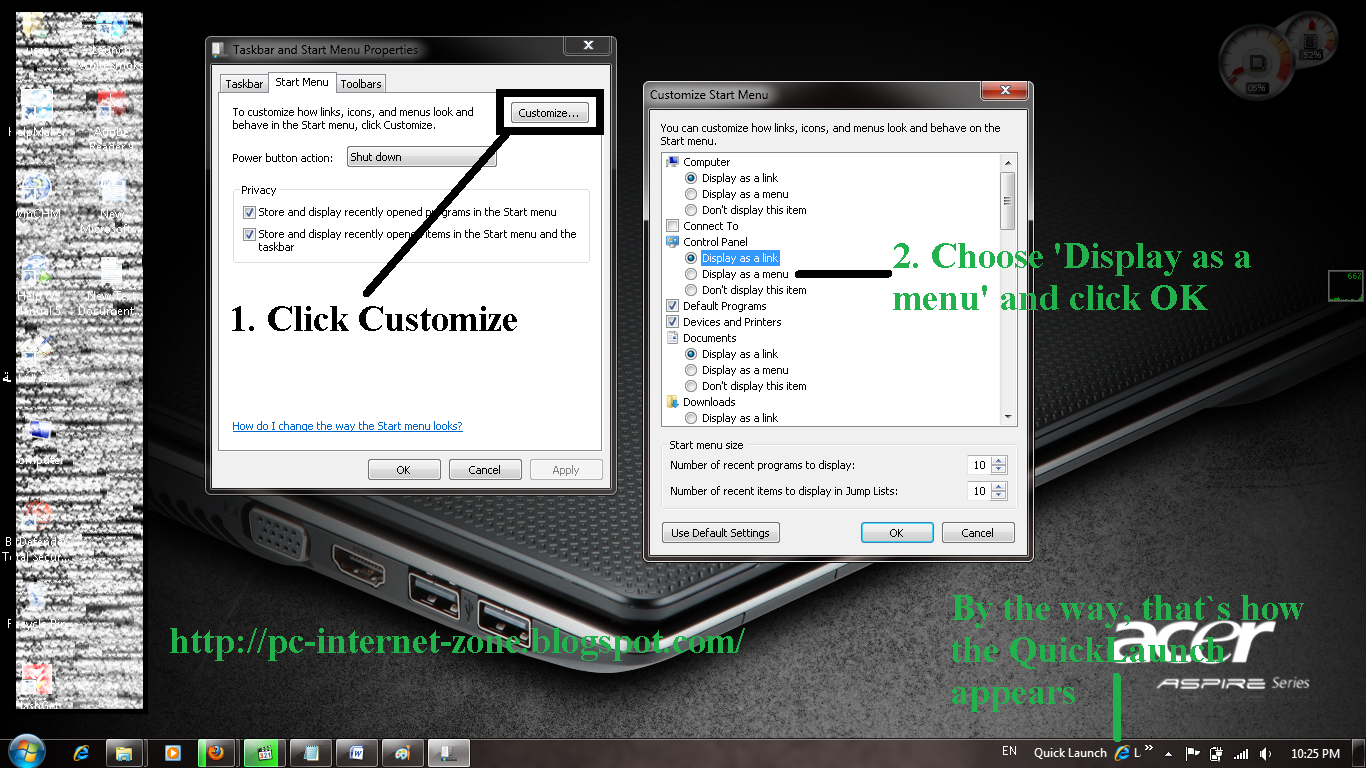Expand hidden icons in the notification area
The image size is (1366, 768).
(x=1167, y=752)
